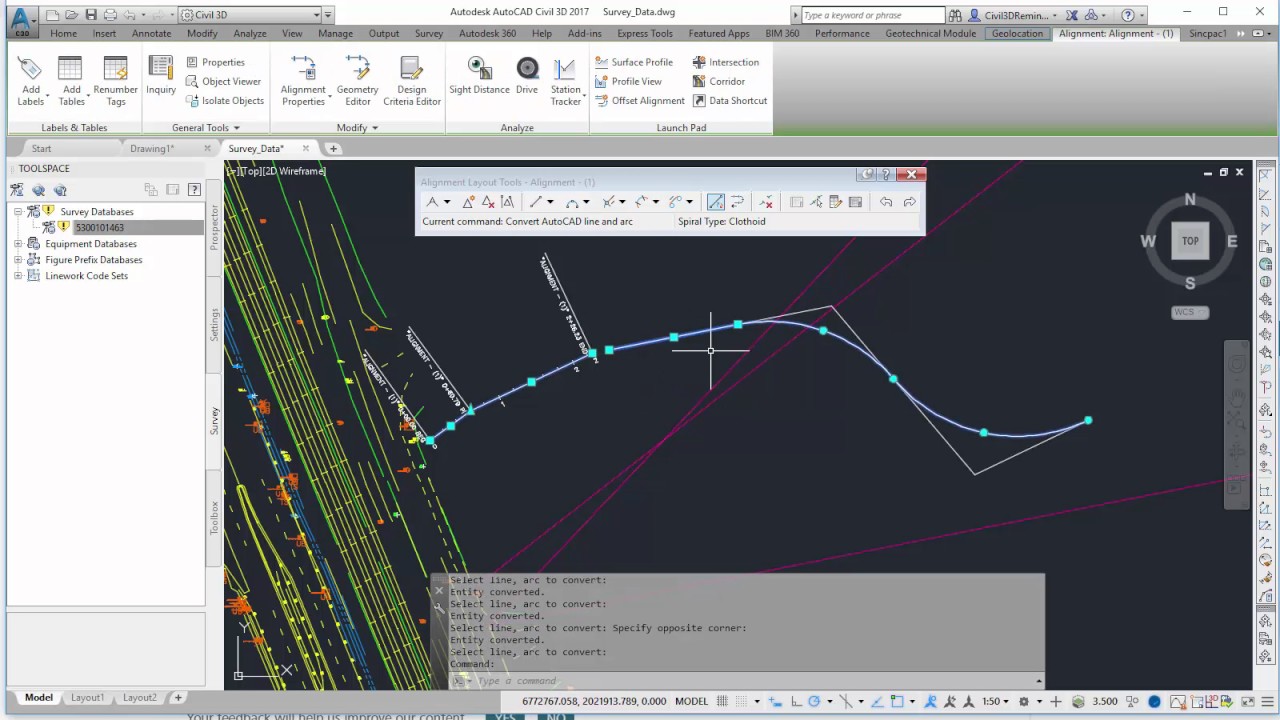The width and height of the screenshot is (1280, 720).
Task: Toggle snap mode in the status bar
Action: pos(741,701)
